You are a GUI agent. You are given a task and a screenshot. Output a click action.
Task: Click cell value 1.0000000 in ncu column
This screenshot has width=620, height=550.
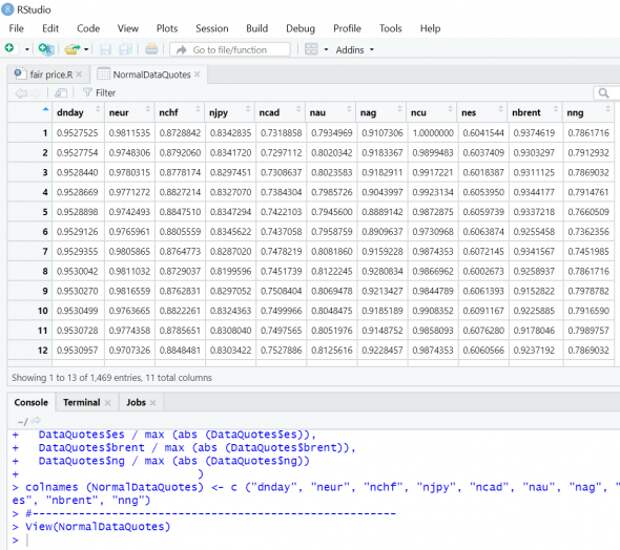(433, 133)
